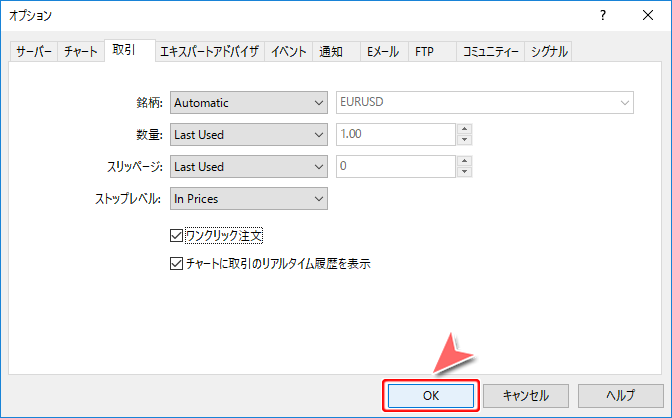Go to the 通知 tab

click(336, 52)
